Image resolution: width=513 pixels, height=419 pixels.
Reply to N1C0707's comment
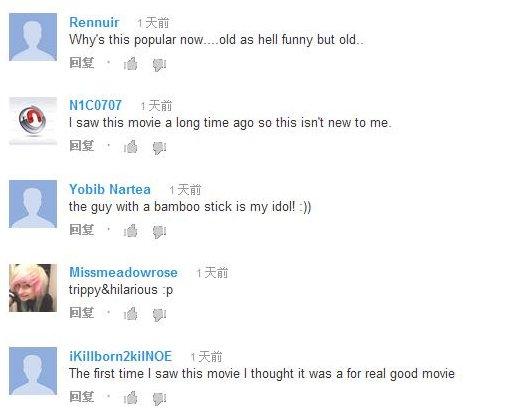point(82,146)
